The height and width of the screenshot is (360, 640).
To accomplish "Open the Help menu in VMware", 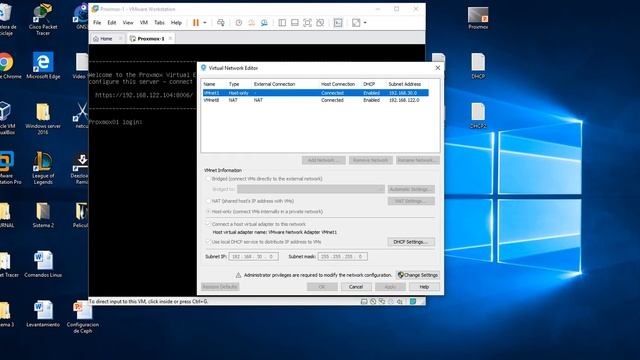I will 176,23.
